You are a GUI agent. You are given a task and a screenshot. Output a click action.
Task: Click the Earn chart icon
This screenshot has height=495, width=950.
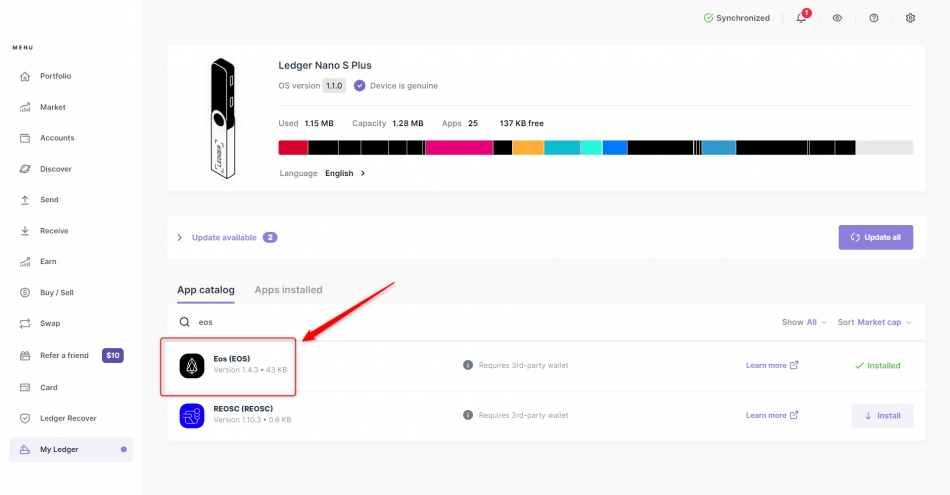click(25, 262)
